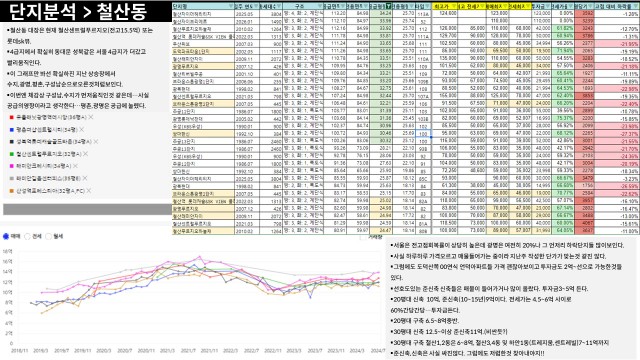Click the gray horizontal bar below the legend
The height and width of the screenshot is (360, 640).
click(x=87, y=209)
